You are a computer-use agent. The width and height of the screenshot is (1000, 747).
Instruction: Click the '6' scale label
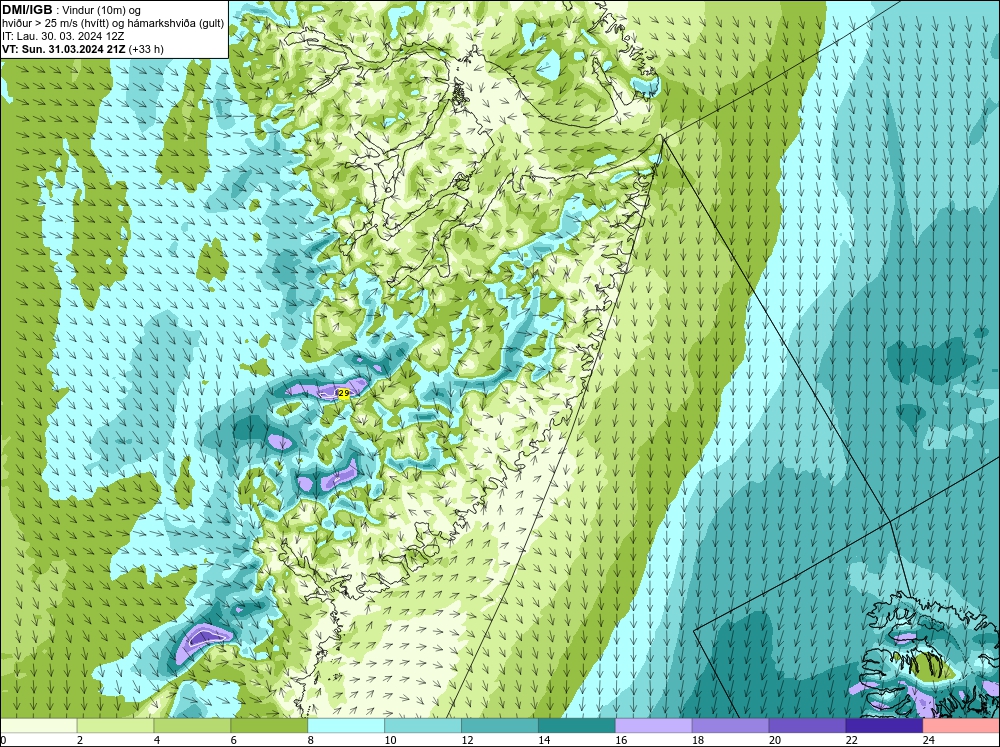[233, 740]
